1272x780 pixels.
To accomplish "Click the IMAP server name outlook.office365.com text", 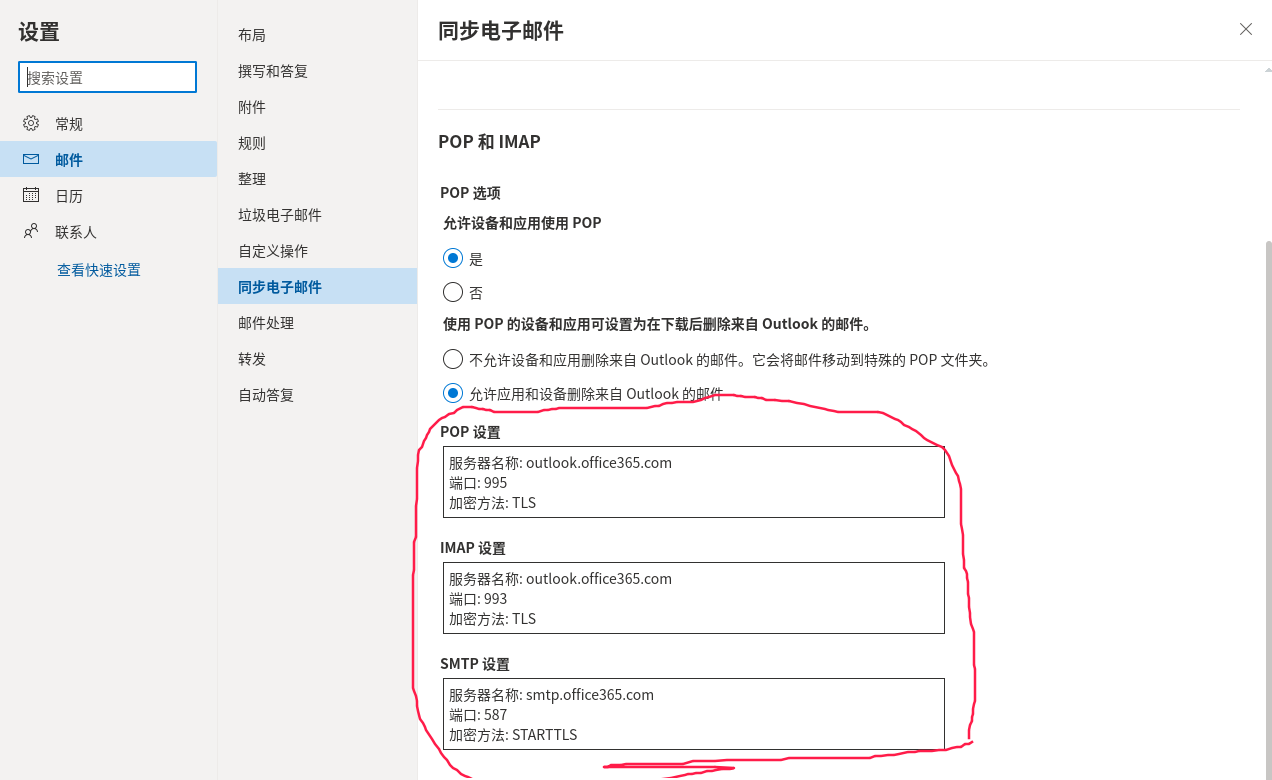I will pos(599,579).
